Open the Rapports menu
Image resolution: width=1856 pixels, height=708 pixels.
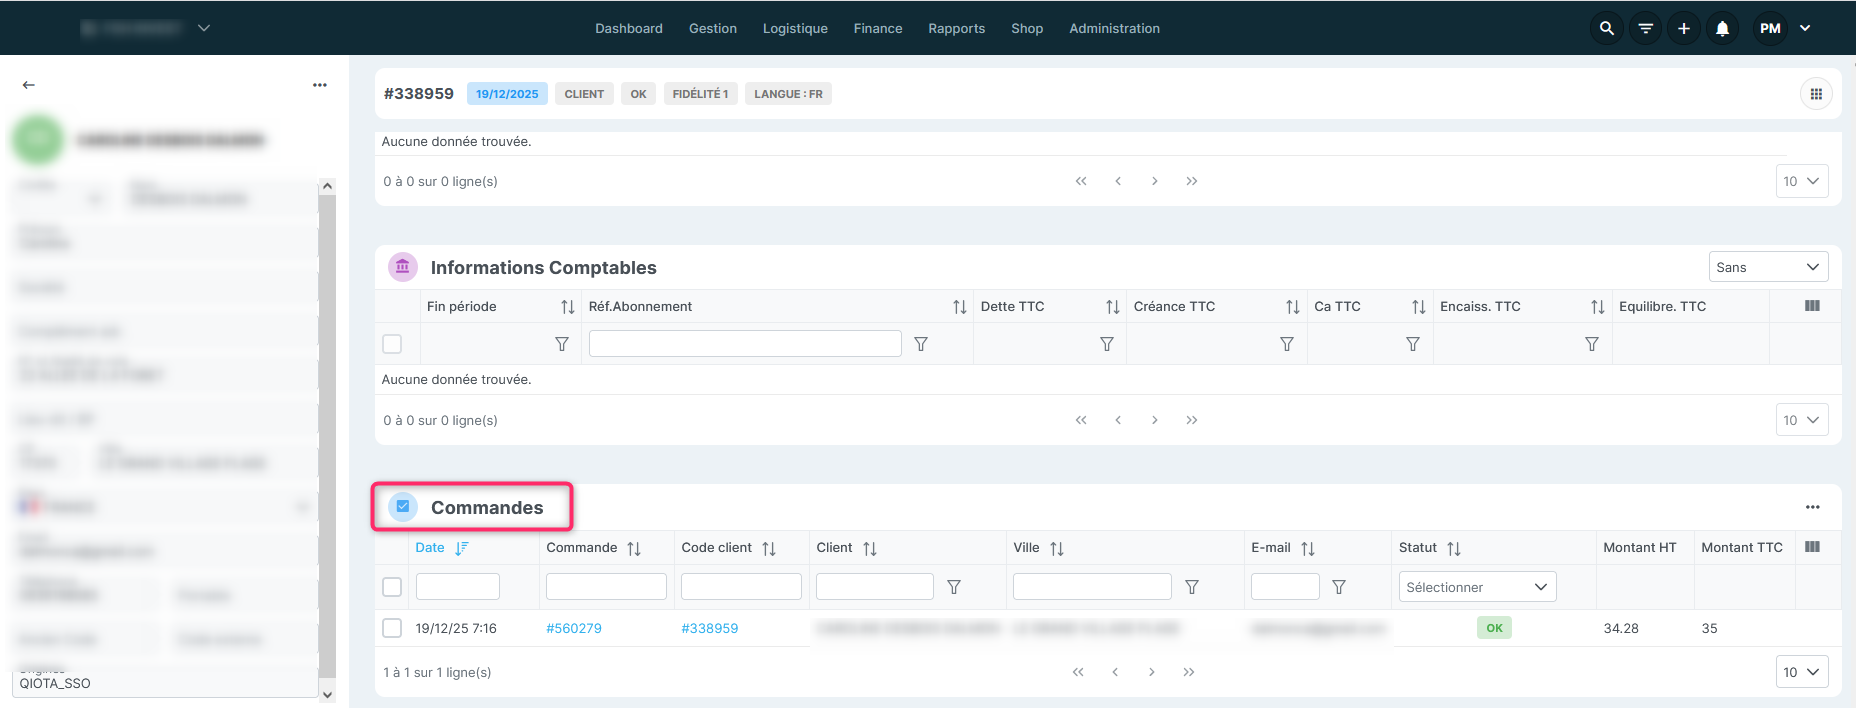[956, 28]
